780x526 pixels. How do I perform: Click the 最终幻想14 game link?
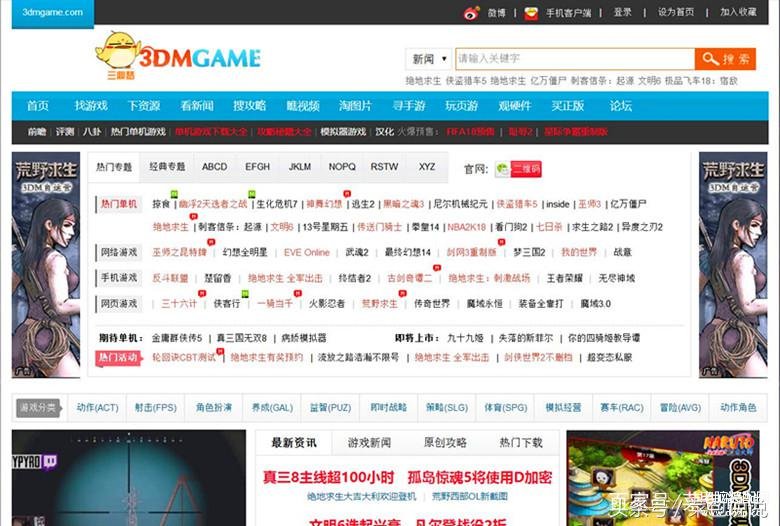tap(407, 252)
